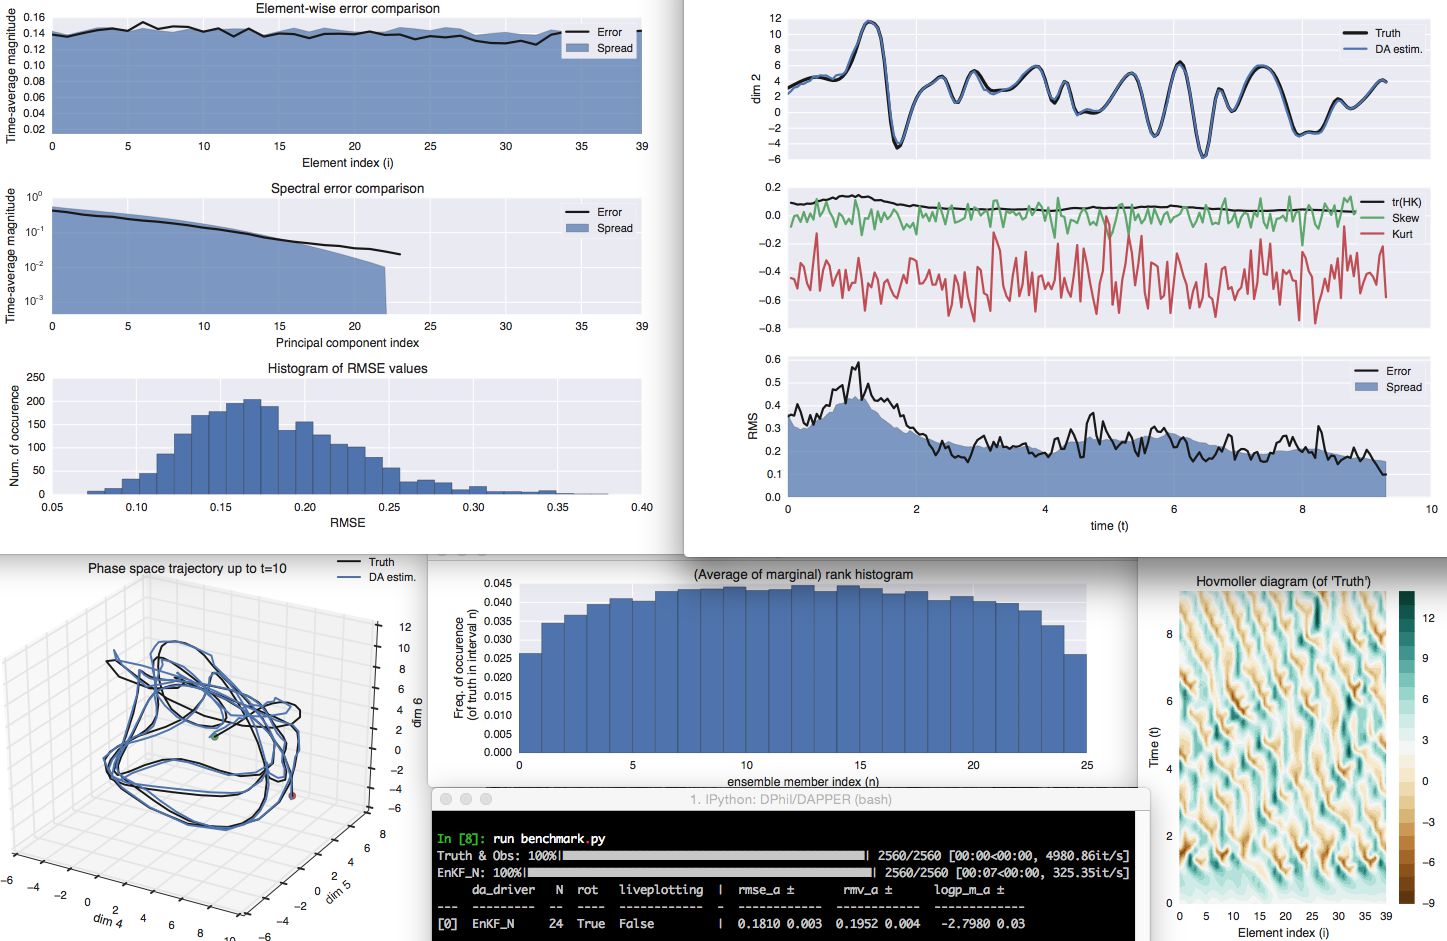Screen dimensions: 1447x941
Task: Click 'EnKF_N' in the terminal result row
Action: [x=493, y=923]
